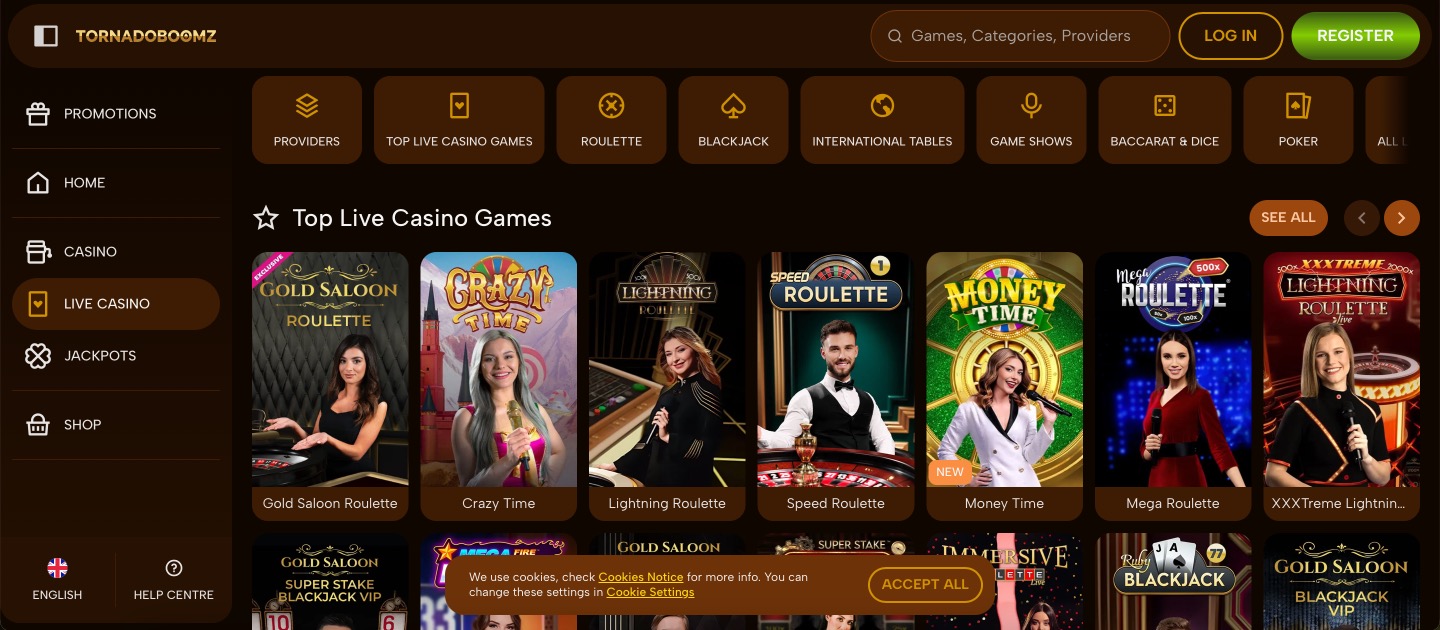Image resolution: width=1440 pixels, height=630 pixels.
Task: Select Live Casino in the sidebar
Action: (x=116, y=304)
